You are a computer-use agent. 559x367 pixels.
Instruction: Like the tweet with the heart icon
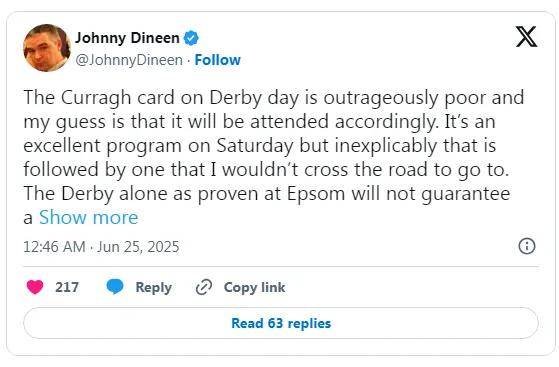(x=35, y=287)
